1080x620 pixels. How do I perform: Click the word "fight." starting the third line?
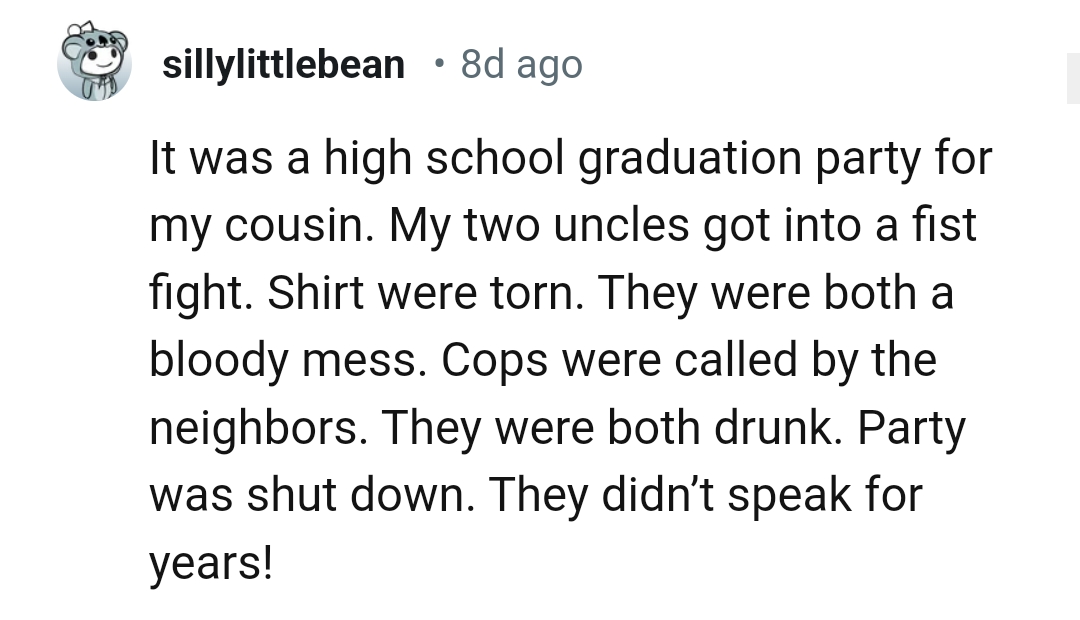(x=198, y=293)
